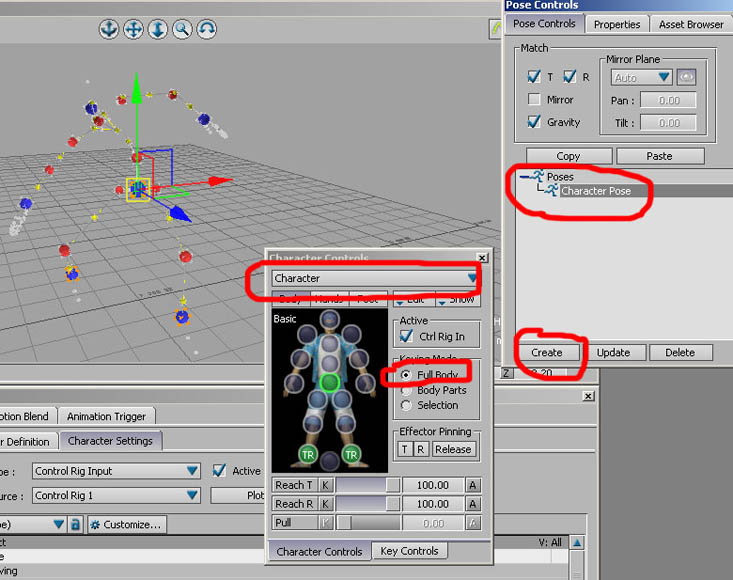Enable the Mirror checkbox
Viewport: 733px width, 580px height.
pyautogui.click(x=534, y=100)
